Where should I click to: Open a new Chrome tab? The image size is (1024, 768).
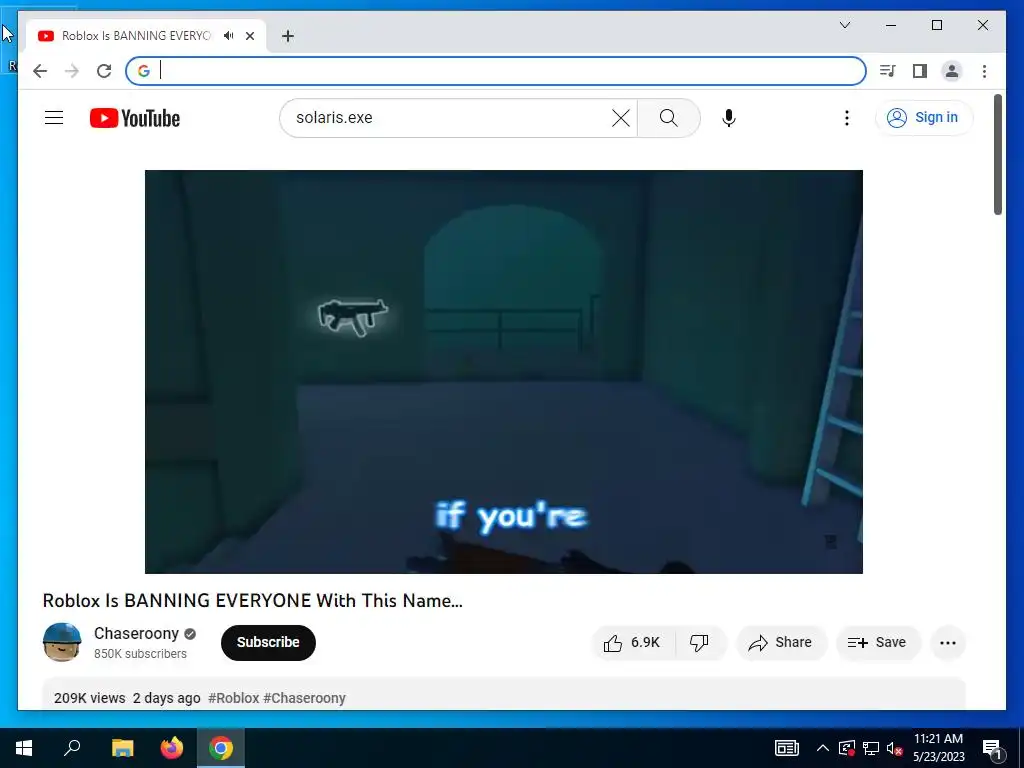point(287,36)
